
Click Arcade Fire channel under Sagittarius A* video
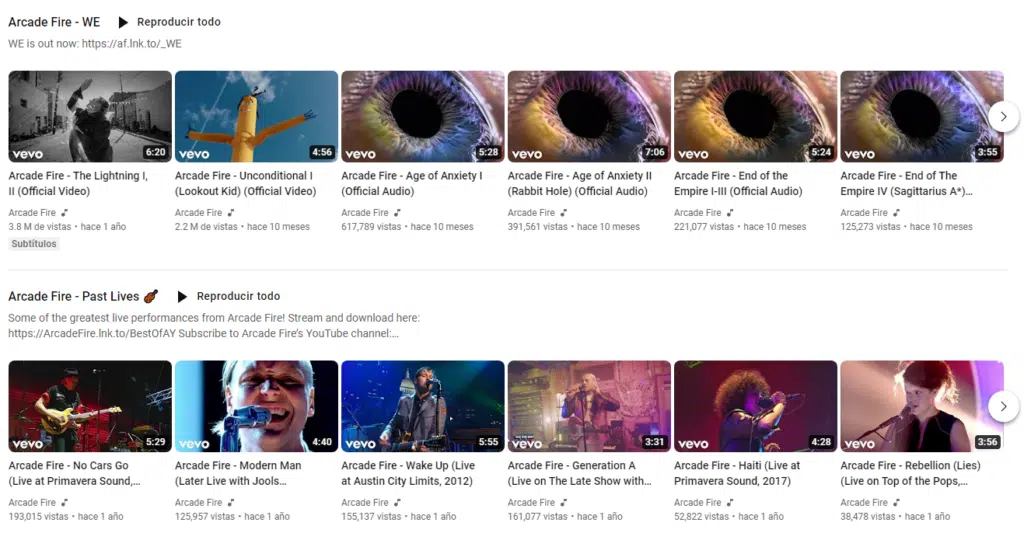tap(865, 213)
